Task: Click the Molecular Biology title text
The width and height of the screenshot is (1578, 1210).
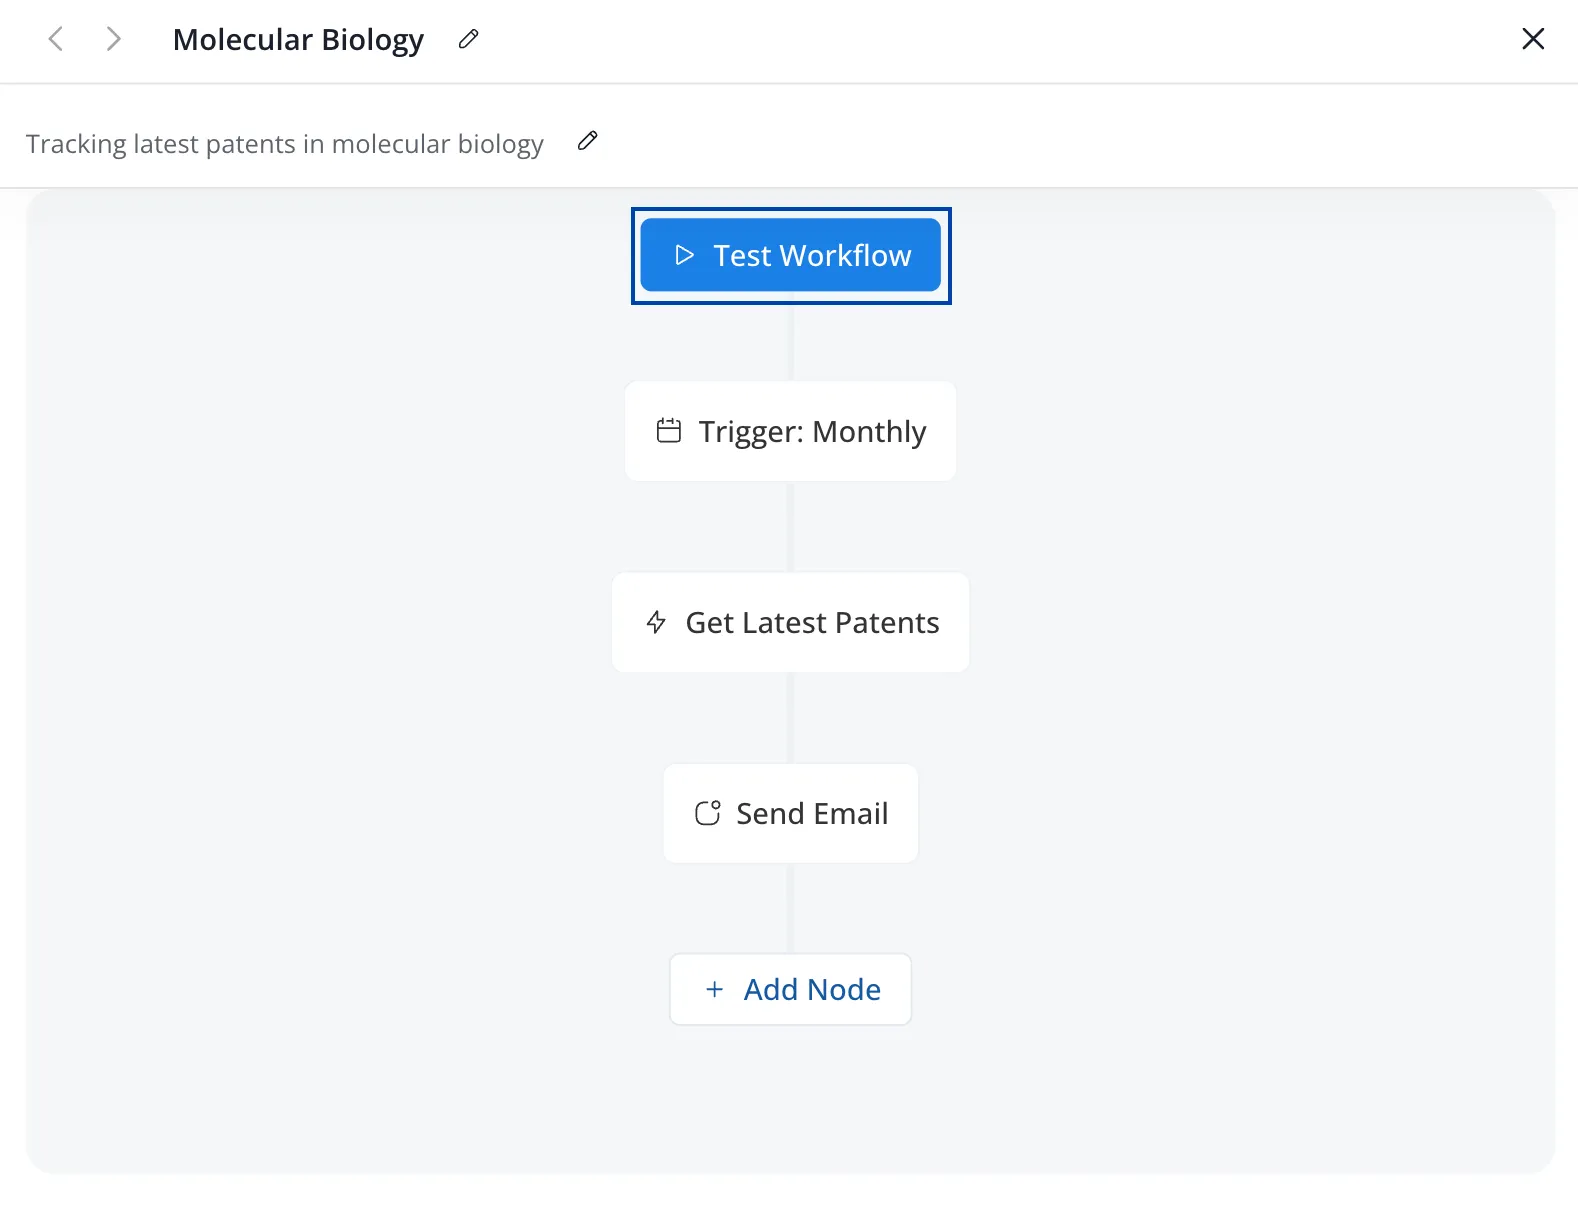Action: point(298,40)
